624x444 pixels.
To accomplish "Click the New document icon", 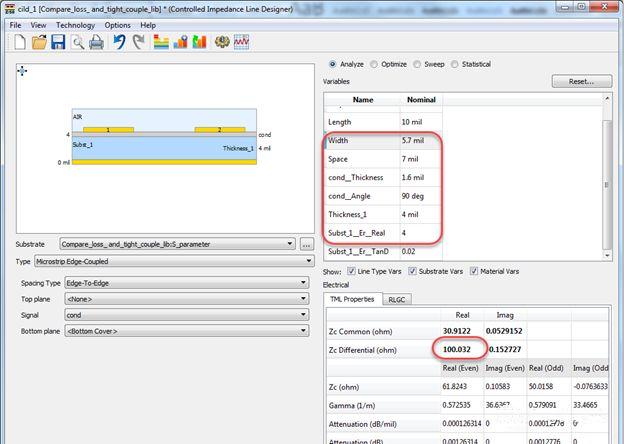I will click(x=20, y=42).
